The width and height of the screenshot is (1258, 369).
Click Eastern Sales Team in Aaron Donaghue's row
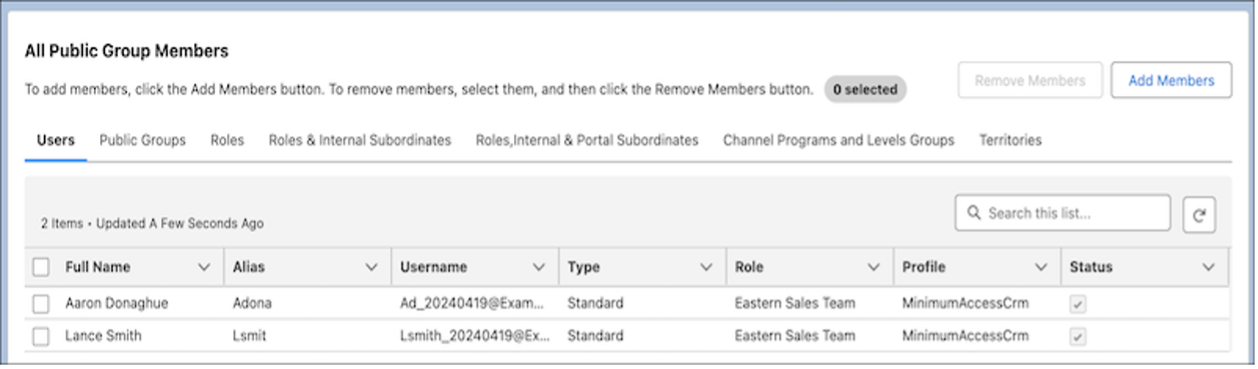[795, 303]
